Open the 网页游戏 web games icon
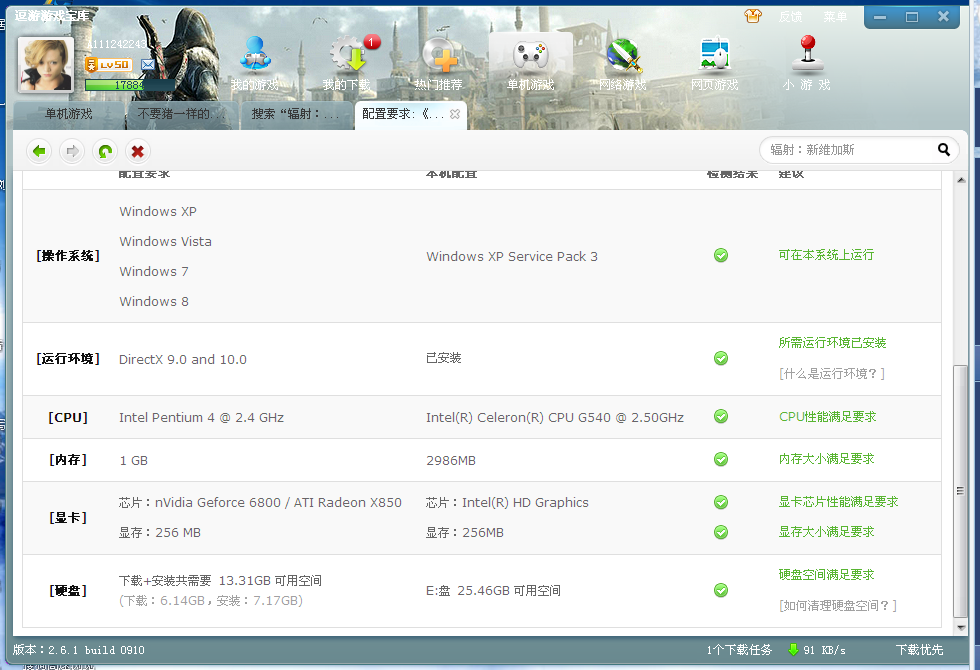This screenshot has width=980, height=670. 715,54
